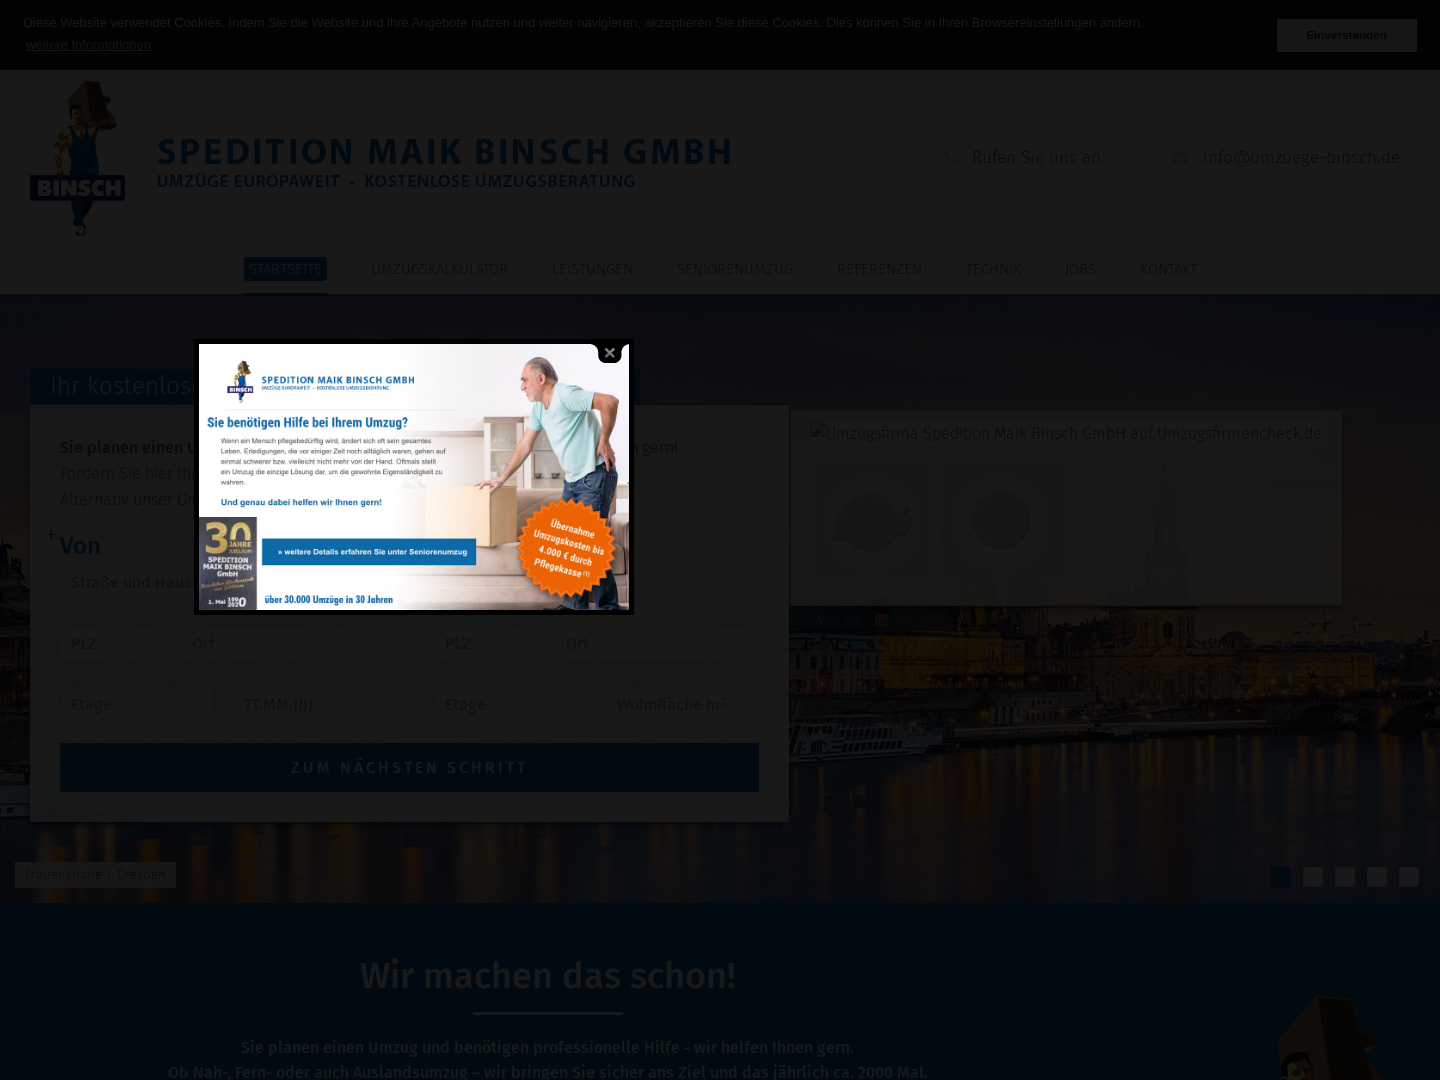Image resolution: width=1440 pixels, height=1080 pixels.
Task: Click the plus sign beside the Von heading
Action: click(51, 534)
